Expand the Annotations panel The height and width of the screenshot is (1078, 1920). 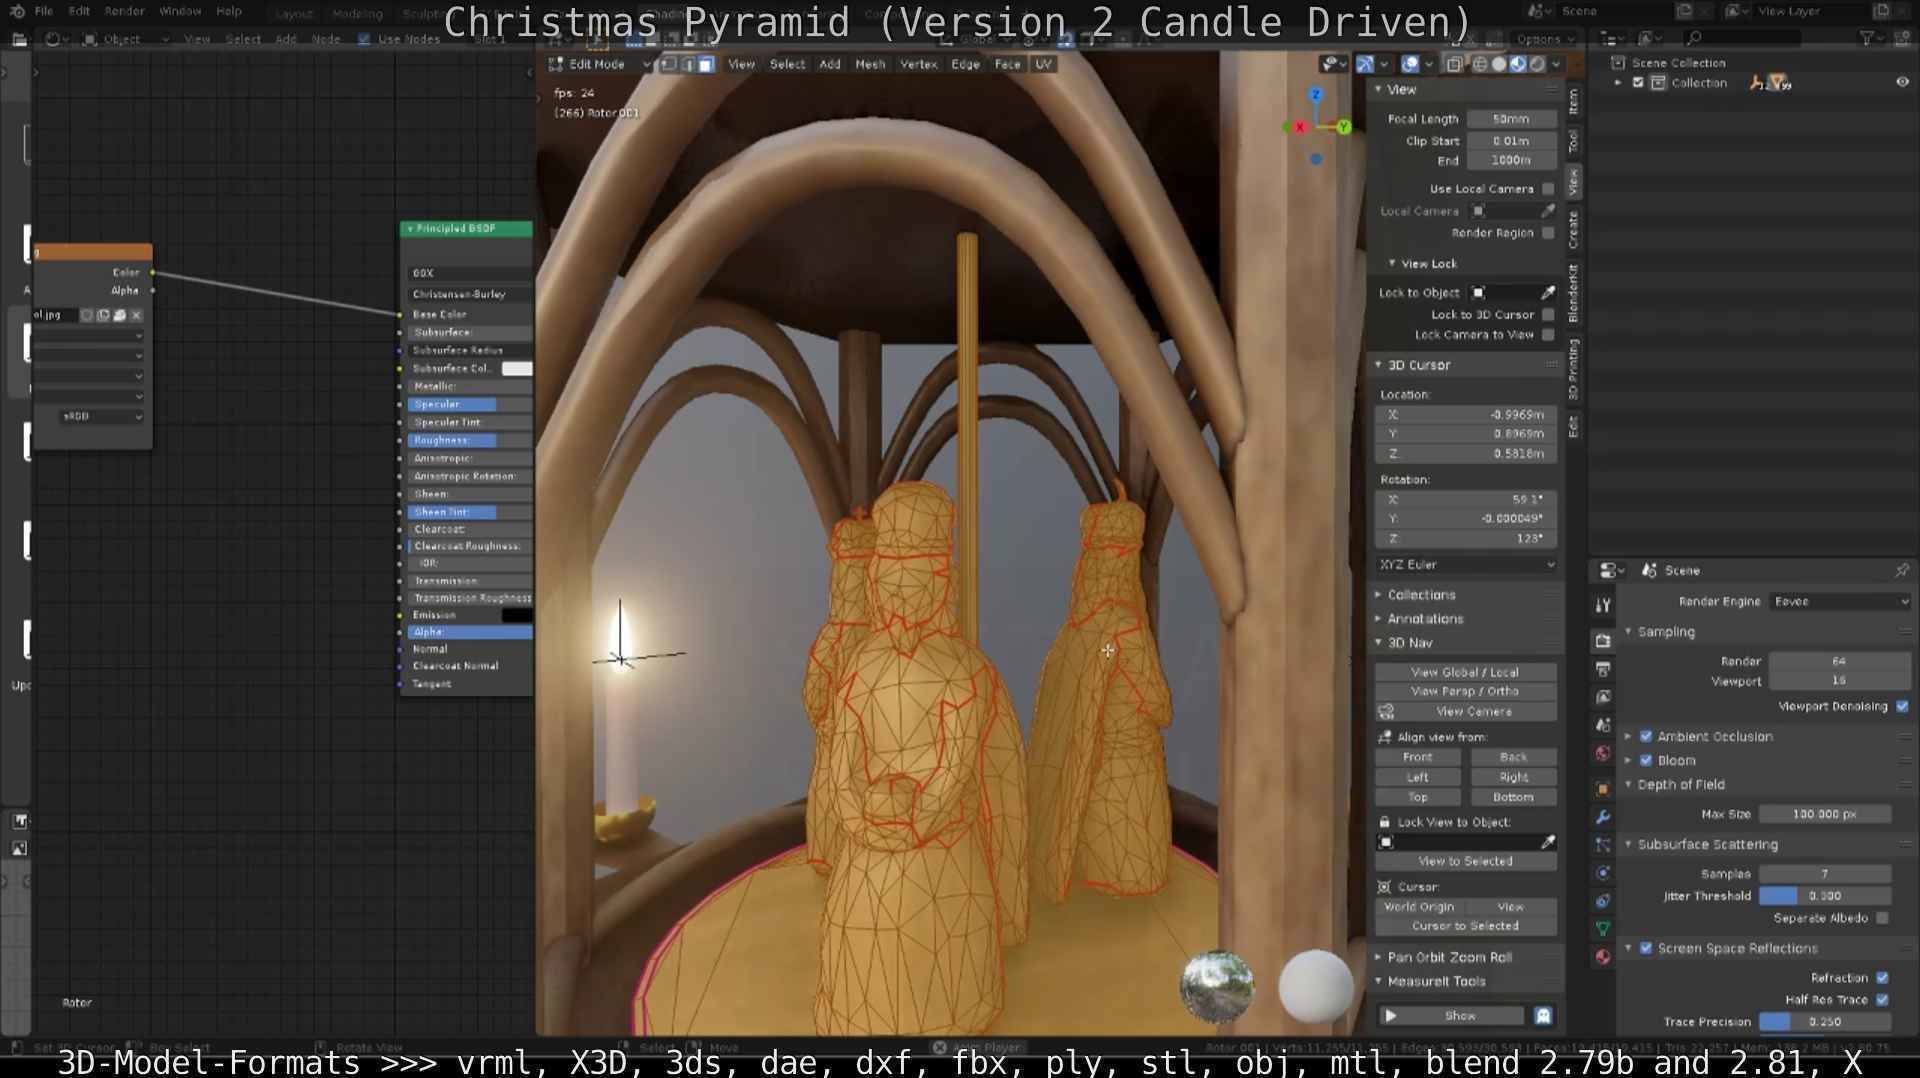coord(1424,619)
